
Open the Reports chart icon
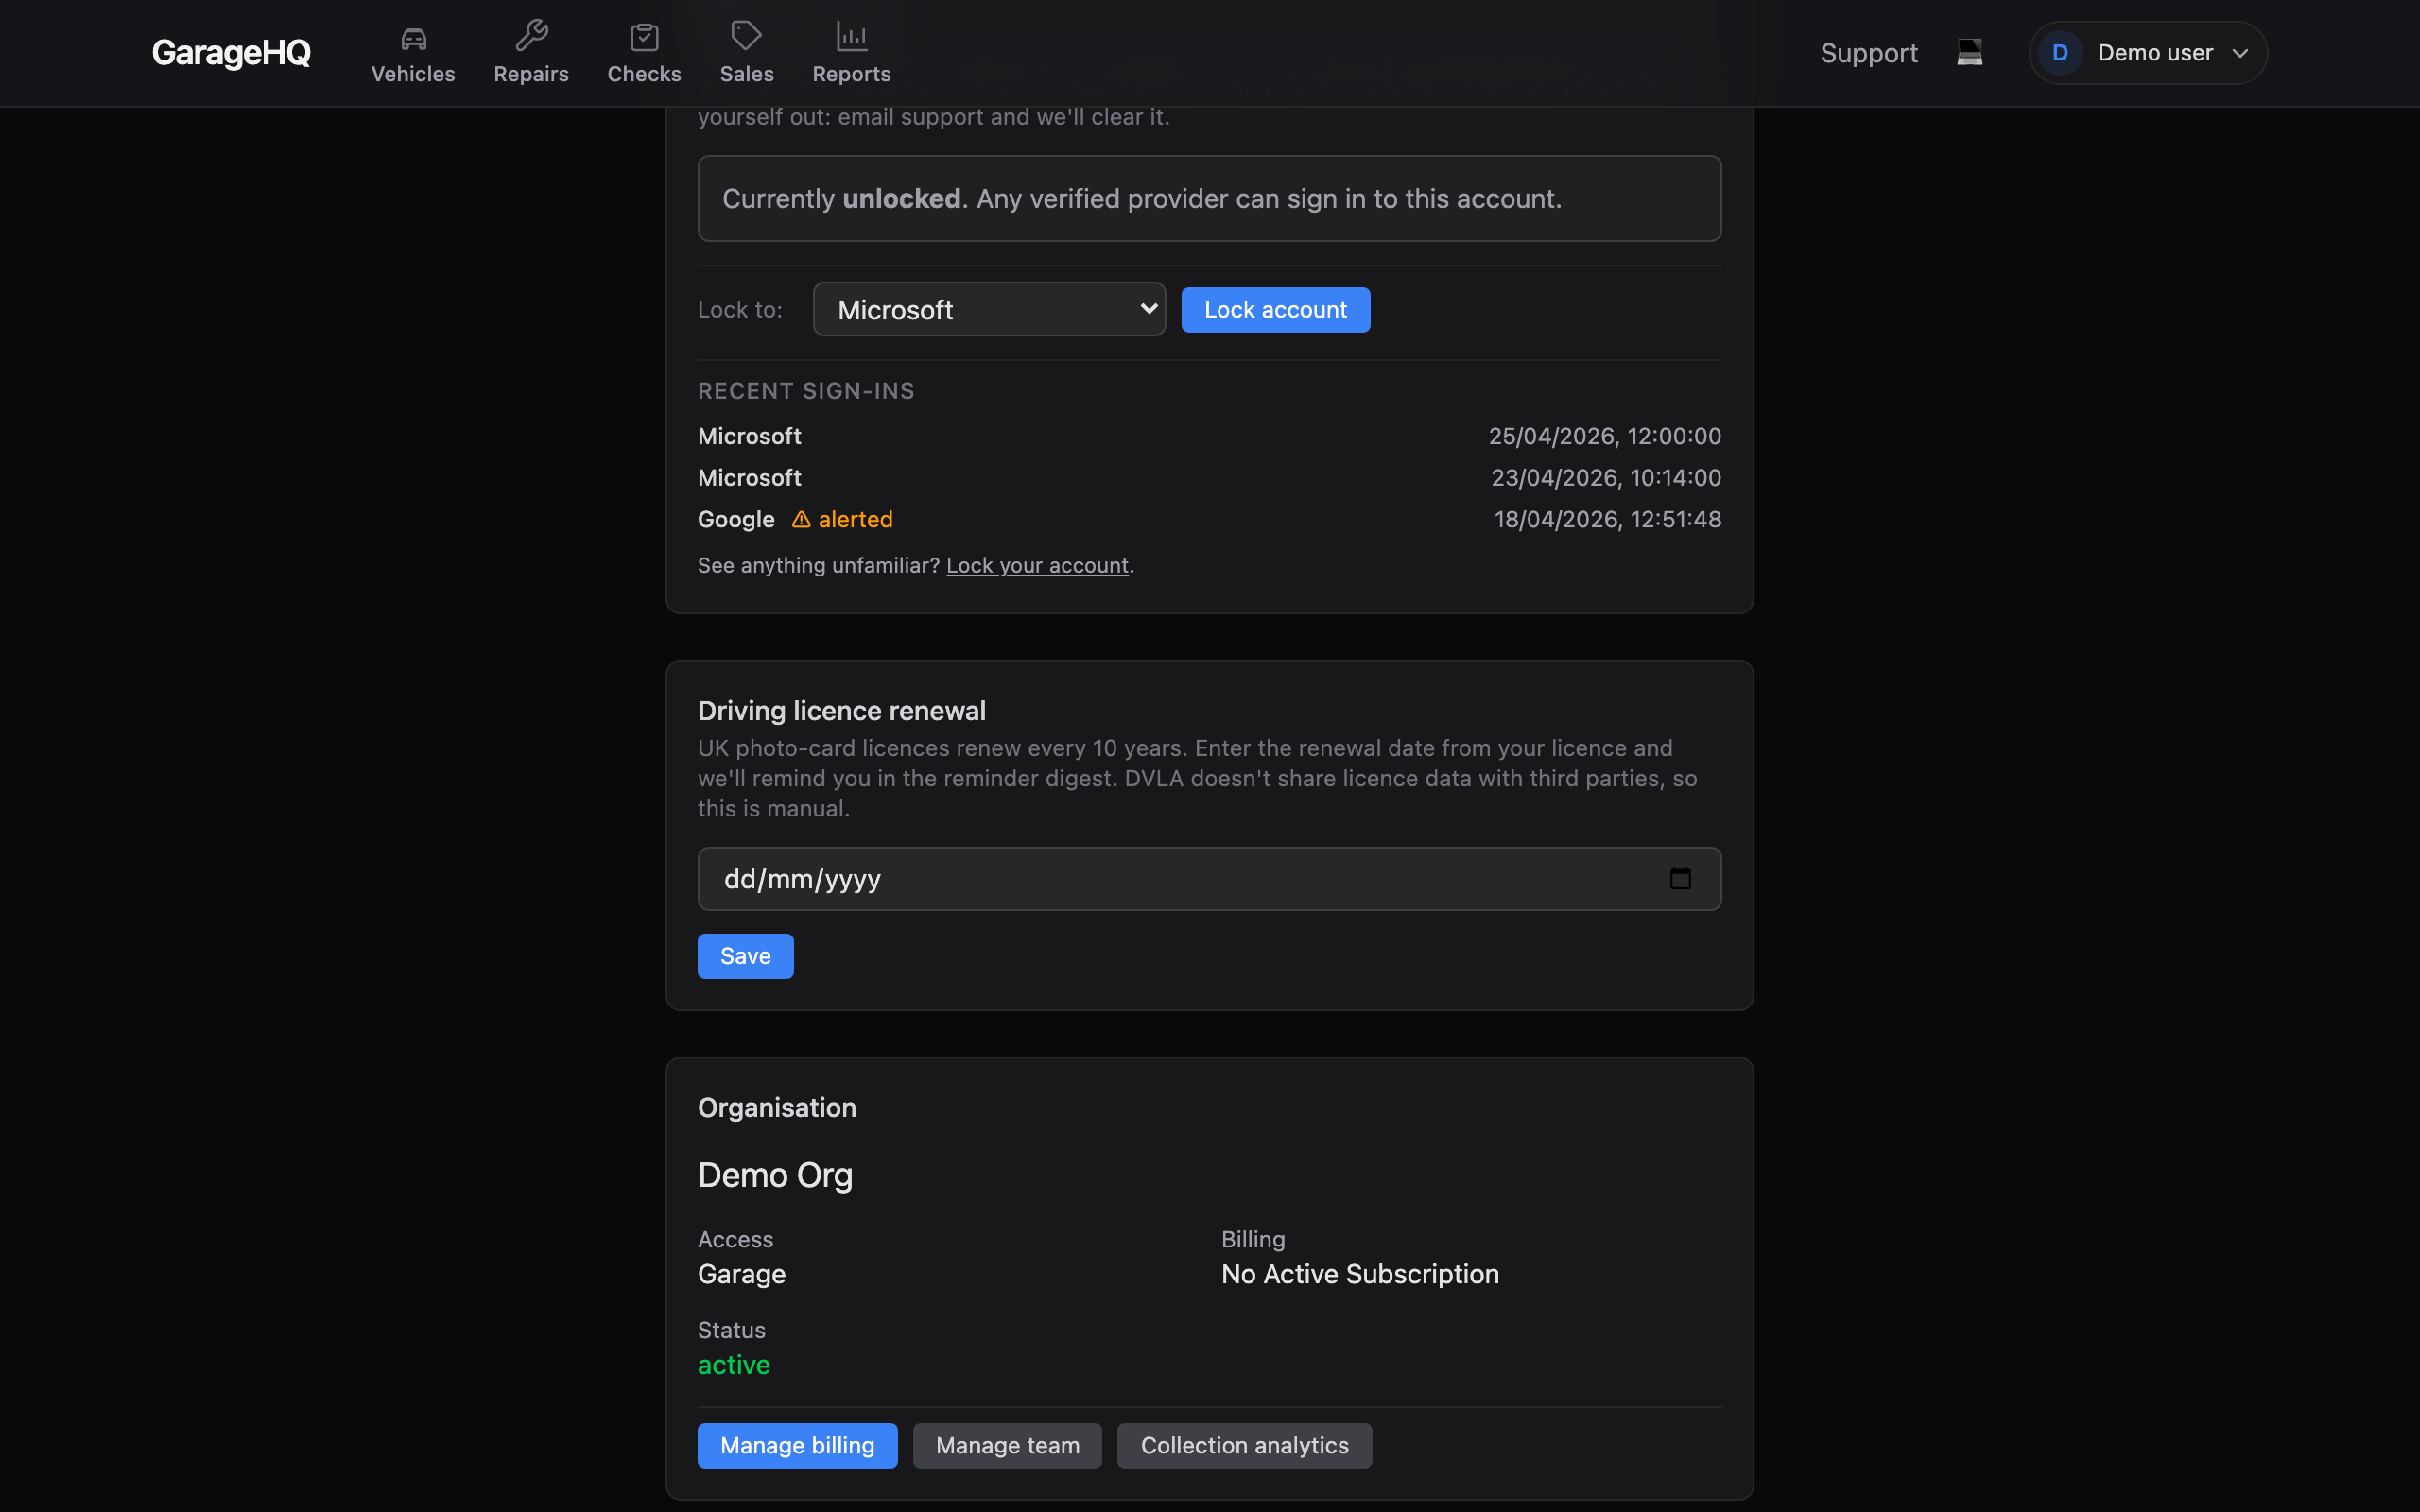[851, 36]
